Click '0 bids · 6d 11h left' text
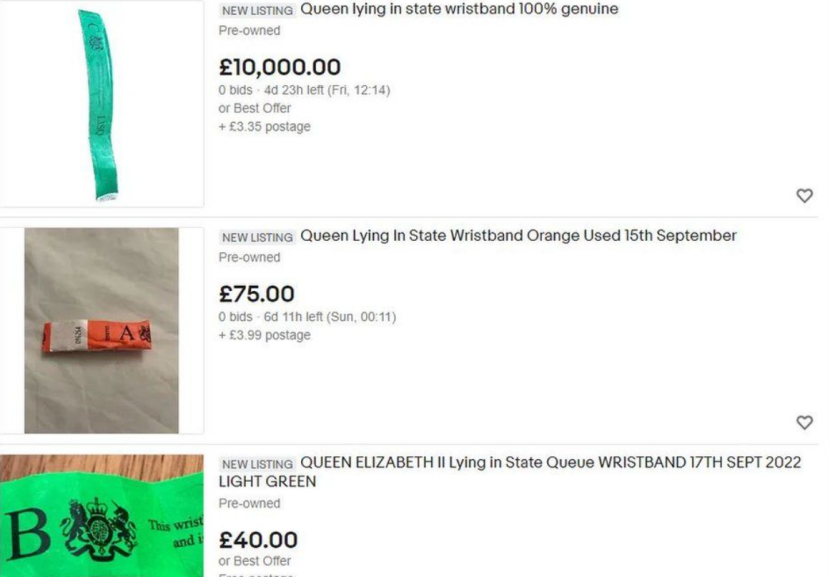Image resolution: width=831 pixels, height=577 pixels. tap(307, 317)
